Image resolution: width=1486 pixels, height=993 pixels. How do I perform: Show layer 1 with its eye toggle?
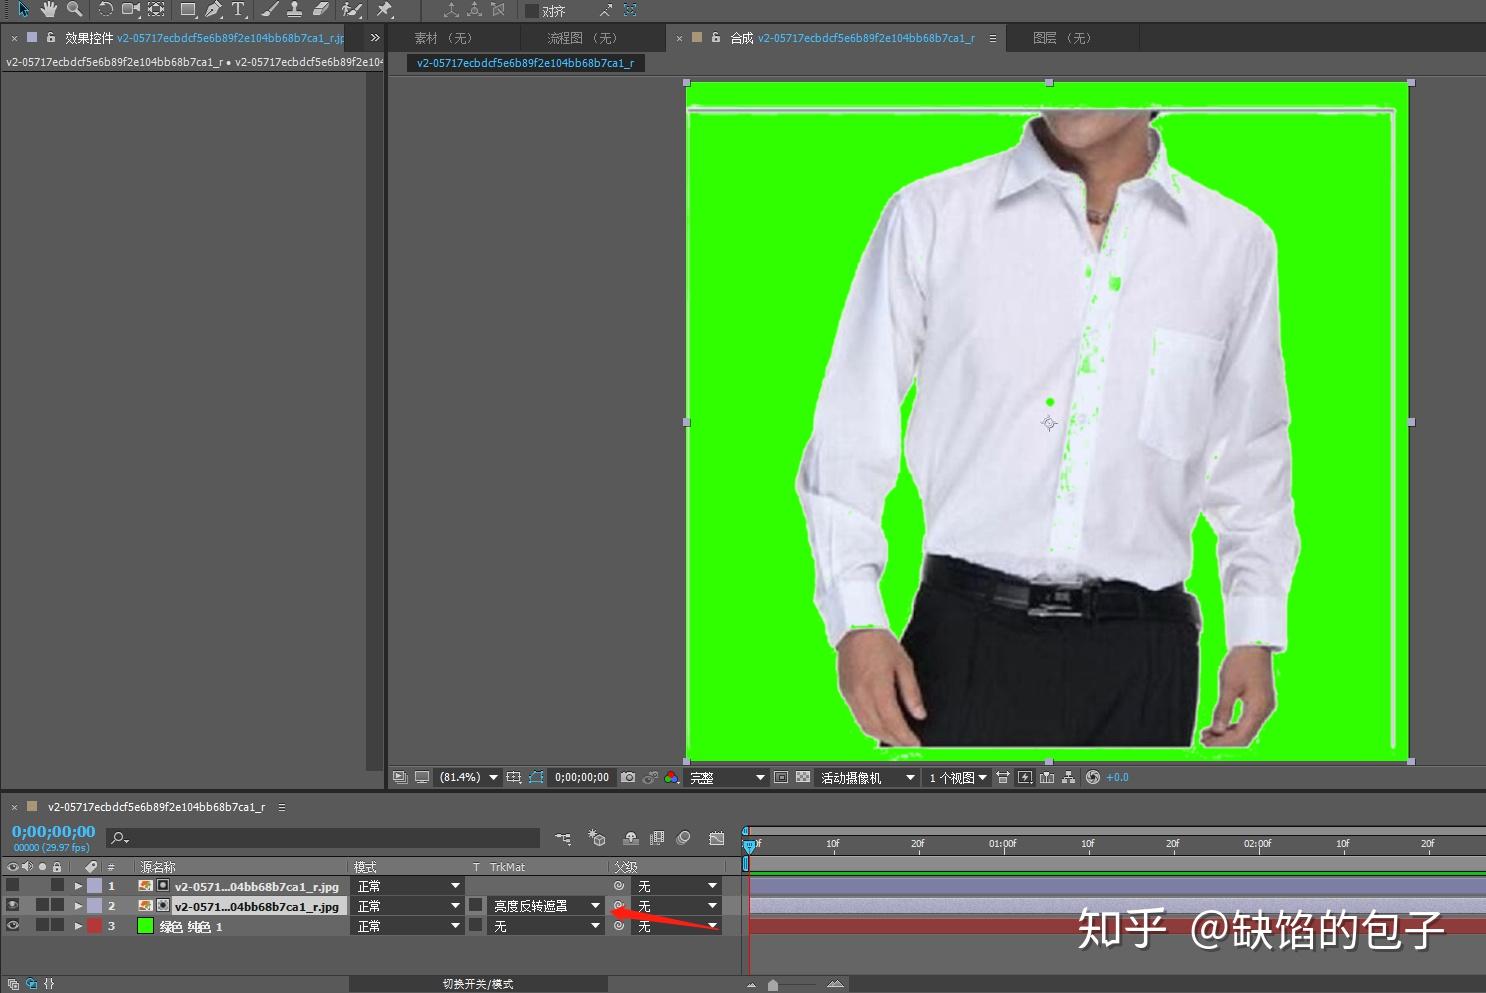[x=12, y=886]
